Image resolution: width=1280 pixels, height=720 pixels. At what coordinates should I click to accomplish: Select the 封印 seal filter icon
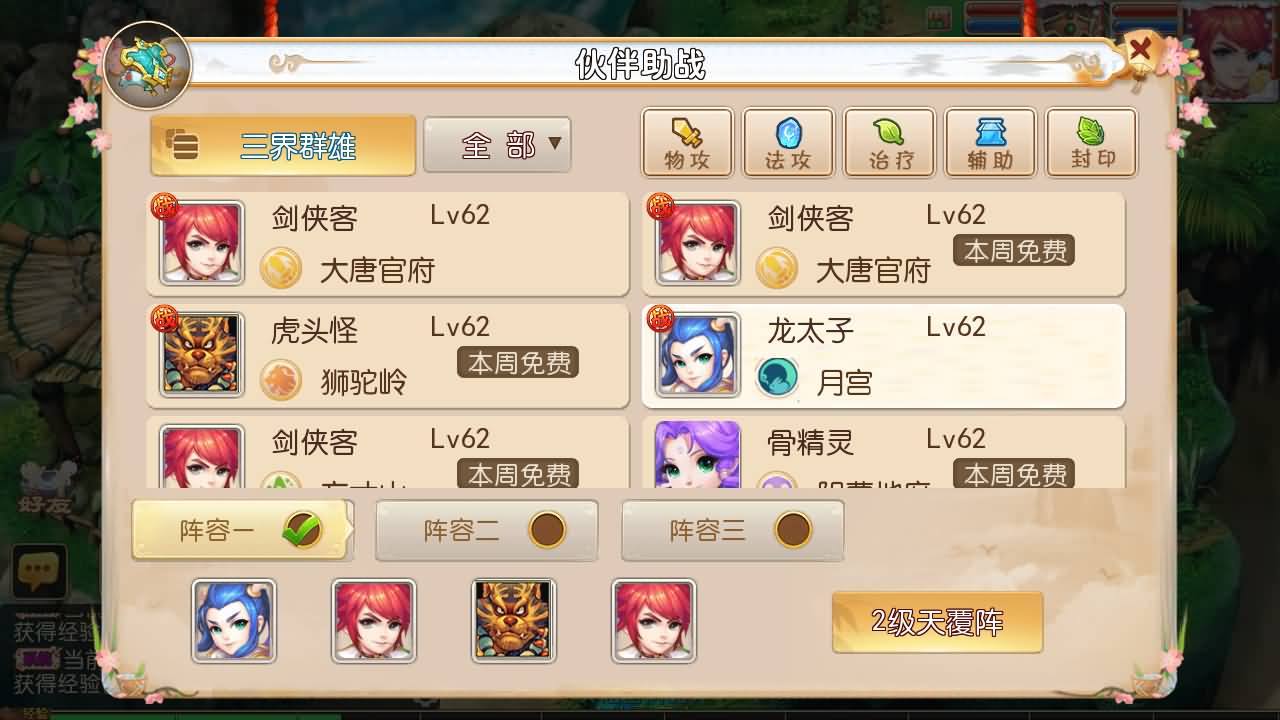tap(1091, 143)
